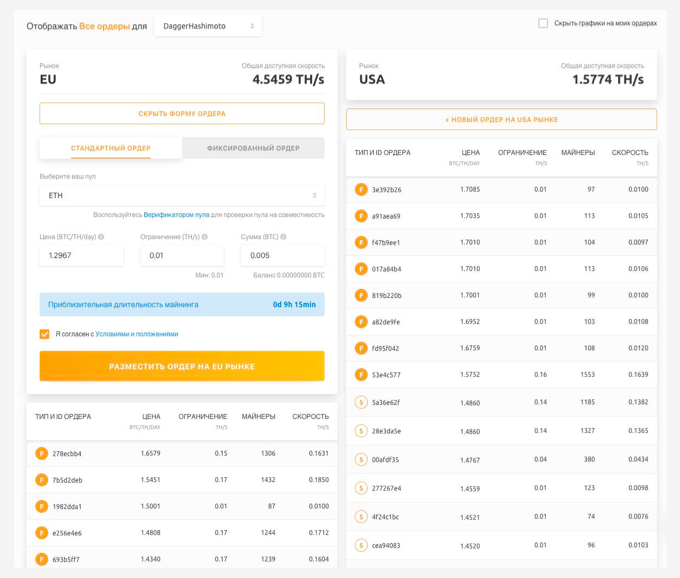The height and width of the screenshot is (578, 680).
Task: Open the Условиями и положениями link
Action: 137,334
